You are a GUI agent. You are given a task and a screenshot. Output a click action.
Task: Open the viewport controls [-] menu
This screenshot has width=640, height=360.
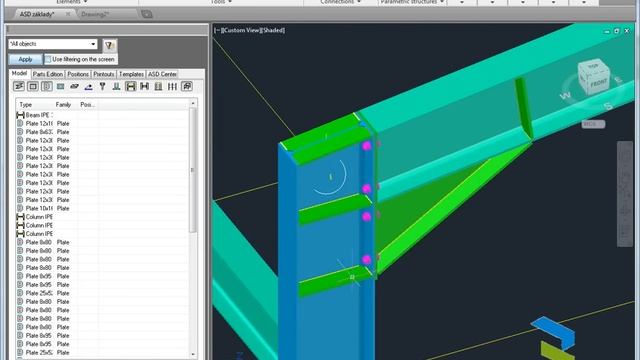click(217, 30)
